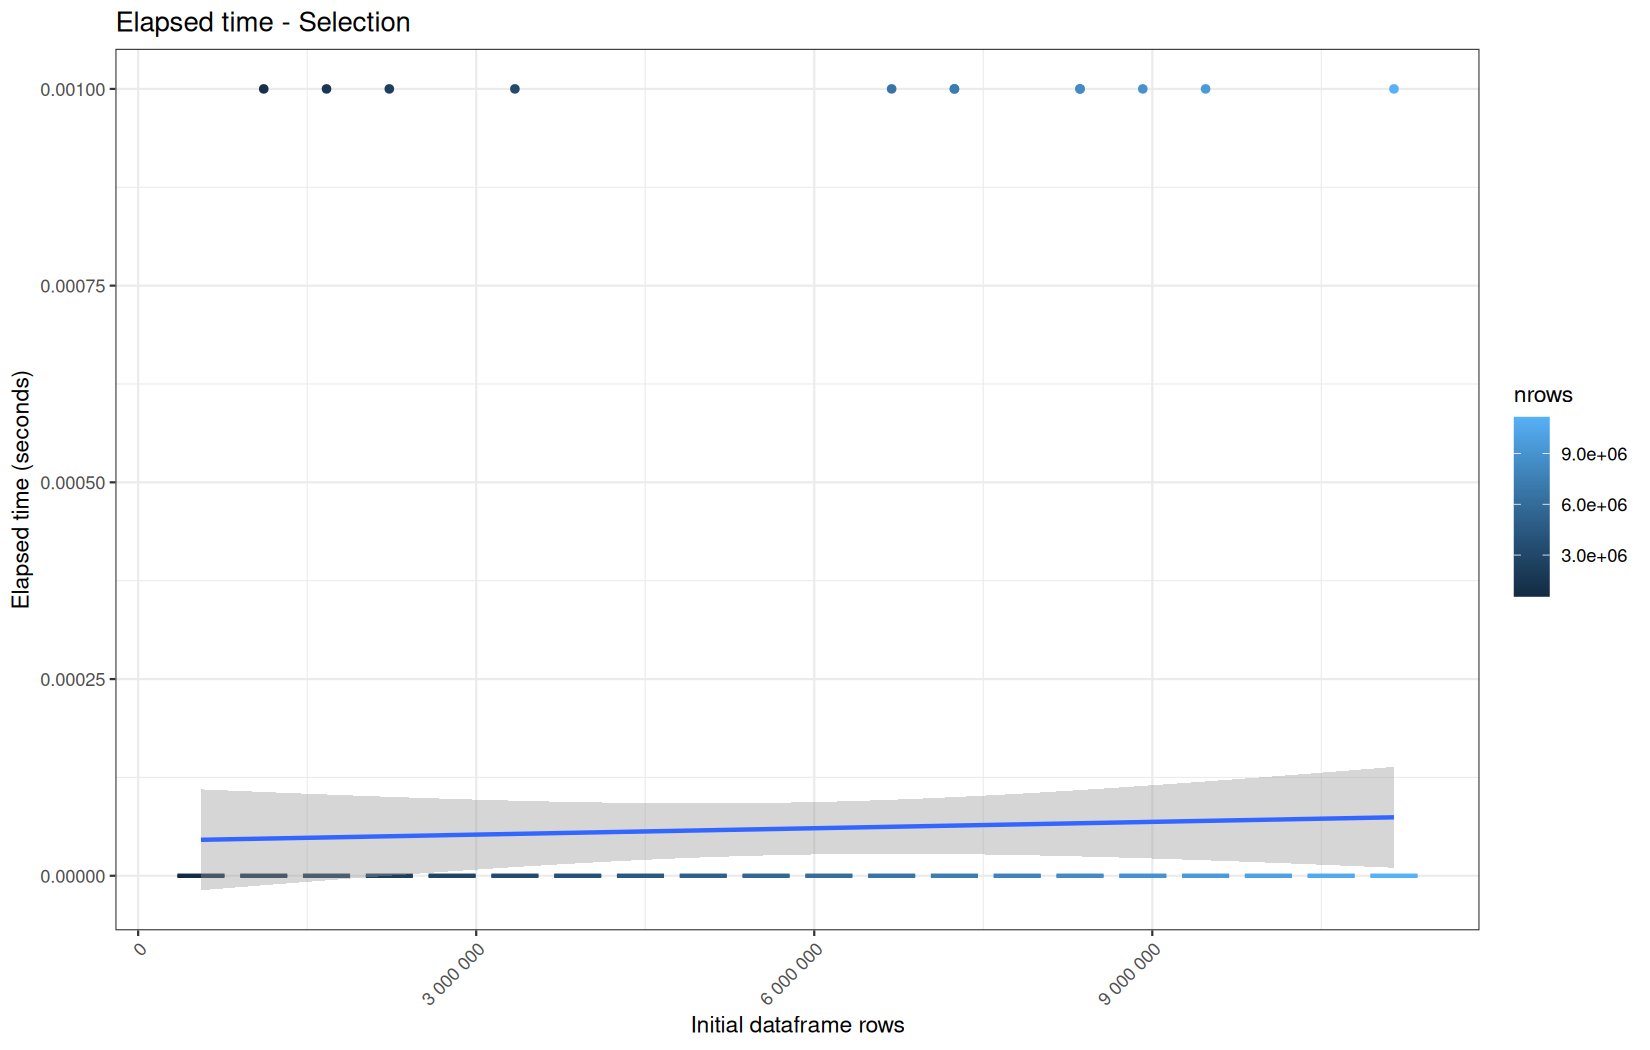The height and width of the screenshot is (1050, 1650).
Task: Click the '0.00100' y-axis tick label
Action: click(72, 90)
